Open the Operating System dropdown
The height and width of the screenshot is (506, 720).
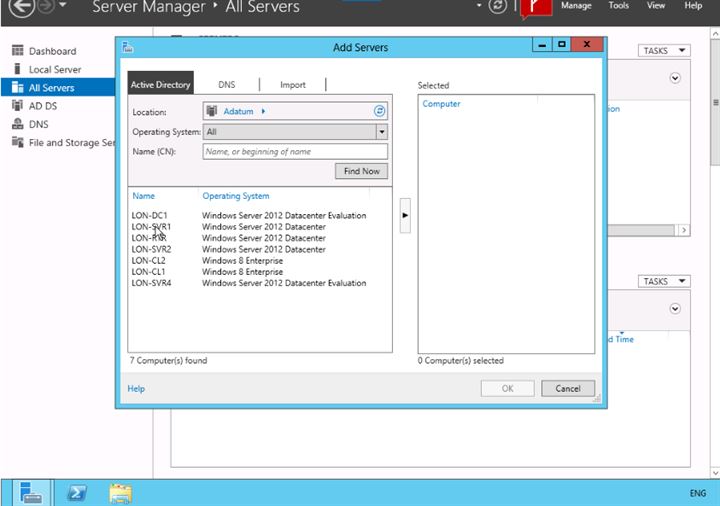point(382,132)
